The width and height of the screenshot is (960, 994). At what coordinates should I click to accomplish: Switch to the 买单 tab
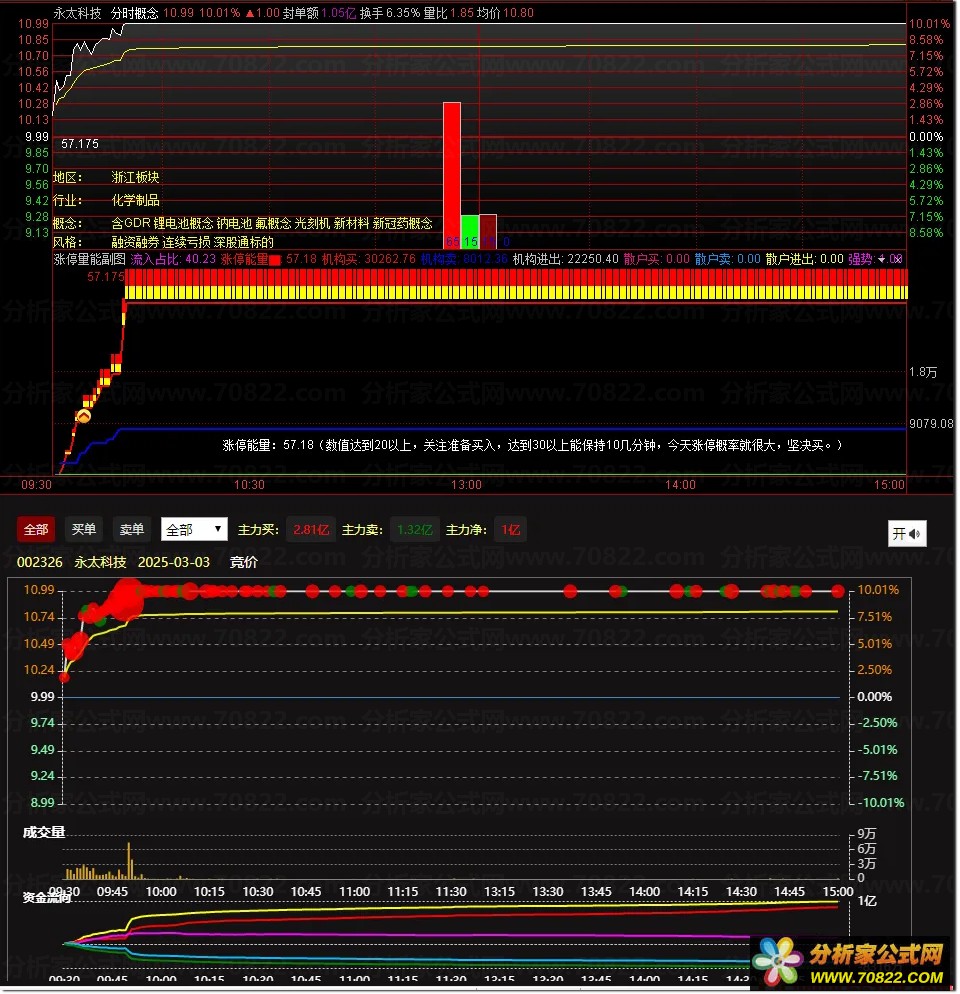[x=84, y=529]
